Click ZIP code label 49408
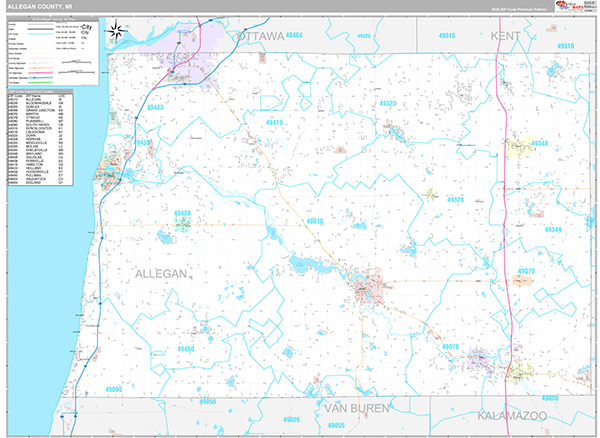Screen dimensions: 600x438 pos(183,213)
